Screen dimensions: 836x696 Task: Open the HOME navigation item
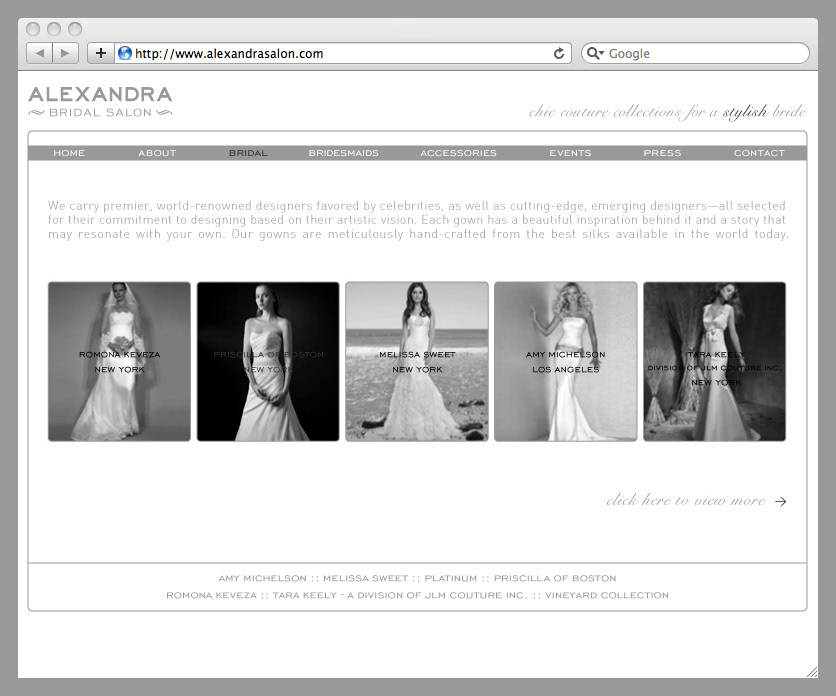(69, 153)
